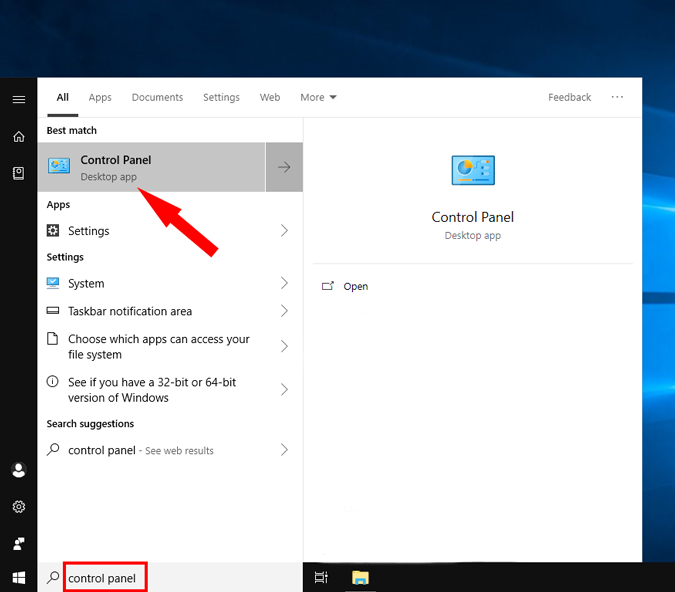Click the Feedback link
This screenshot has width=675, height=592.
569,97
